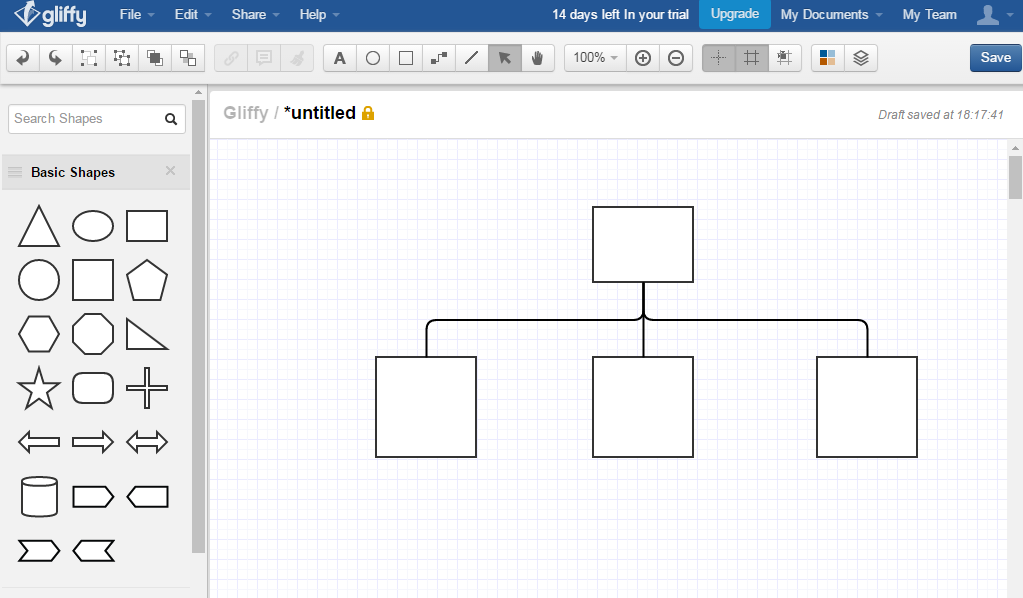Open the user profile icon
The image size is (1023, 598).
pyautogui.click(x=988, y=14)
